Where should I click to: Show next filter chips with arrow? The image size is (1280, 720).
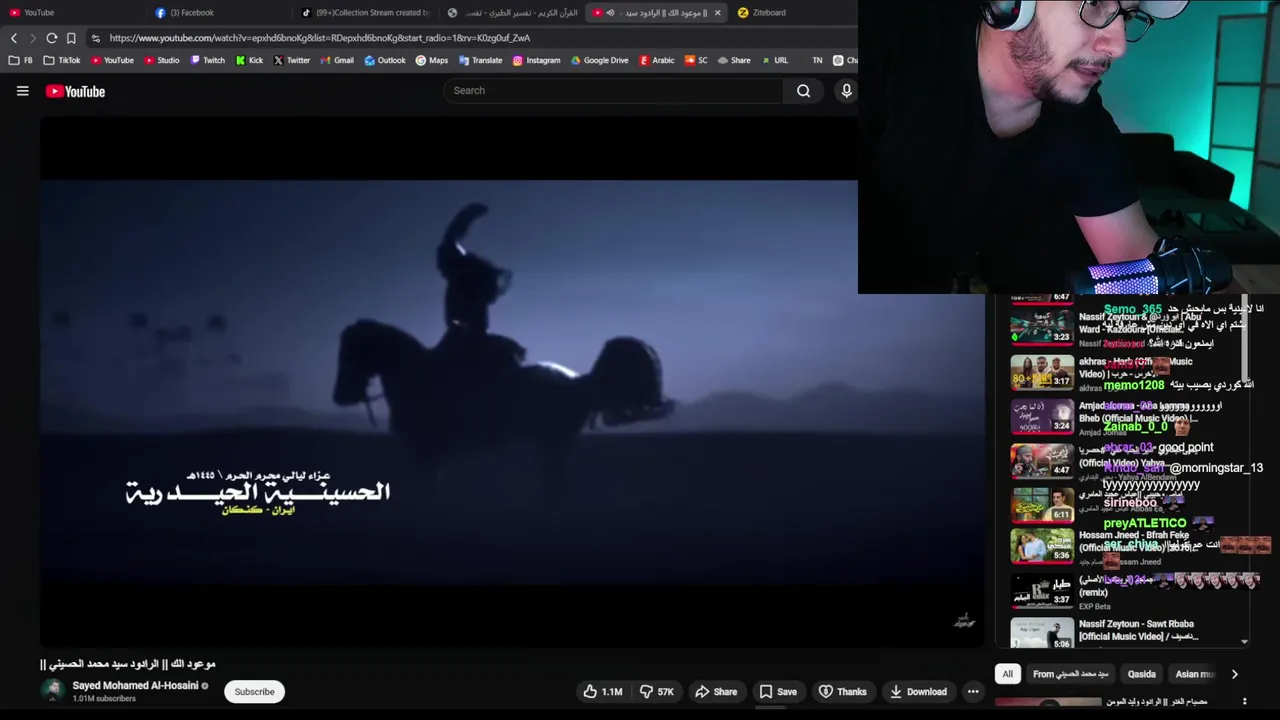[1234, 674]
